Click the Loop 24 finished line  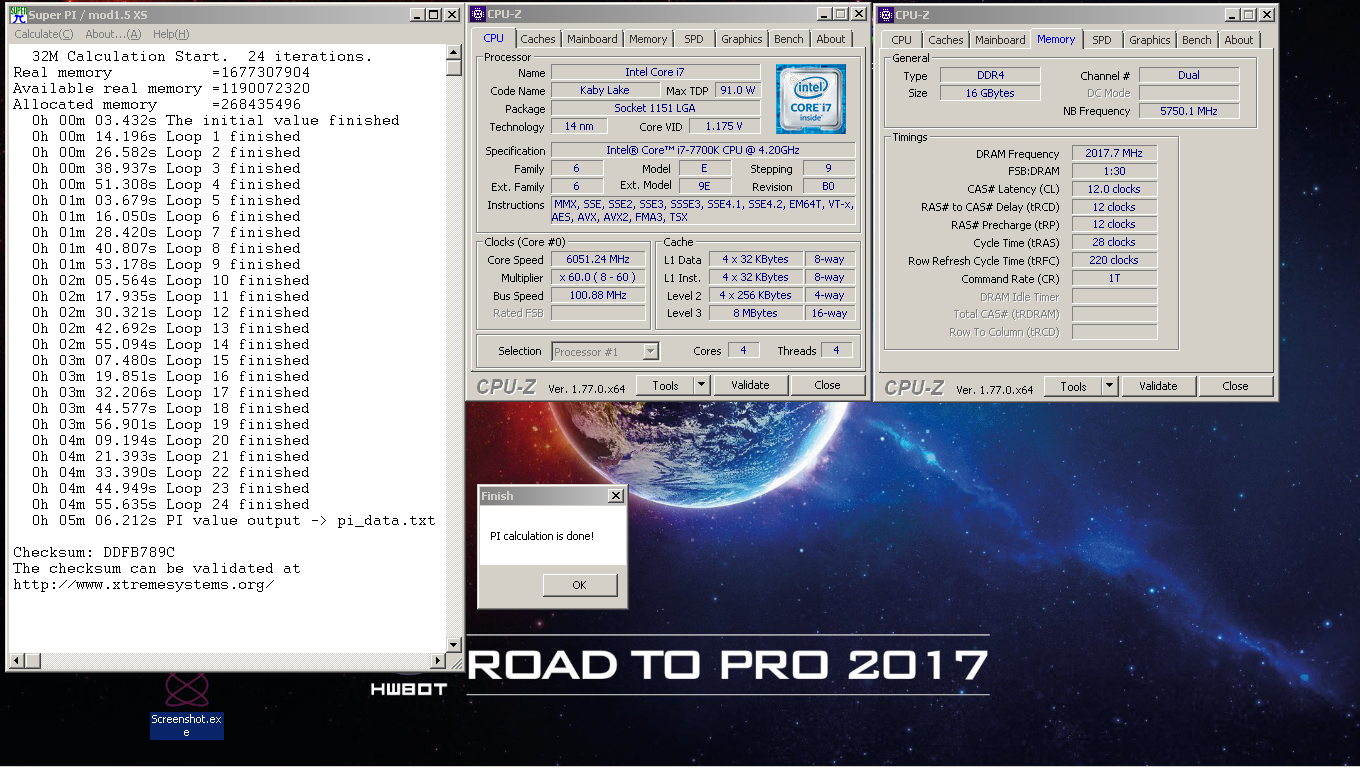[171, 504]
